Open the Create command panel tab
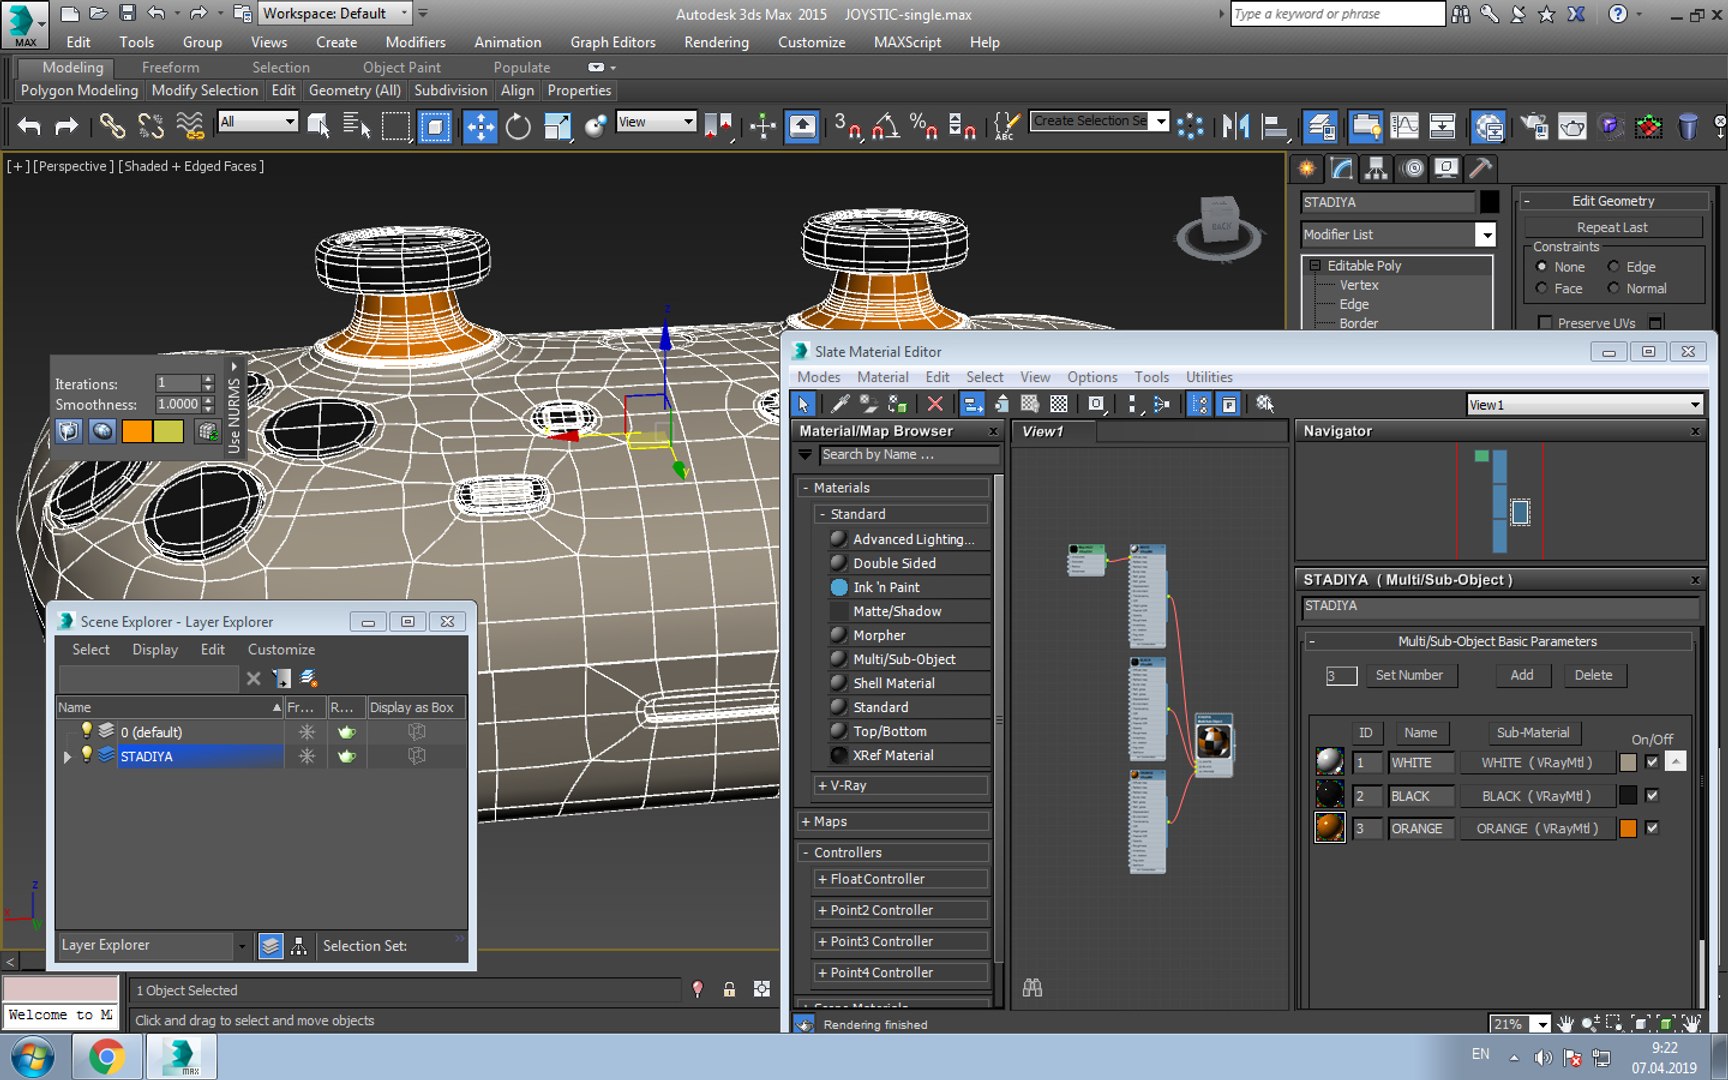Viewport: 1728px width, 1080px height. click(1307, 169)
